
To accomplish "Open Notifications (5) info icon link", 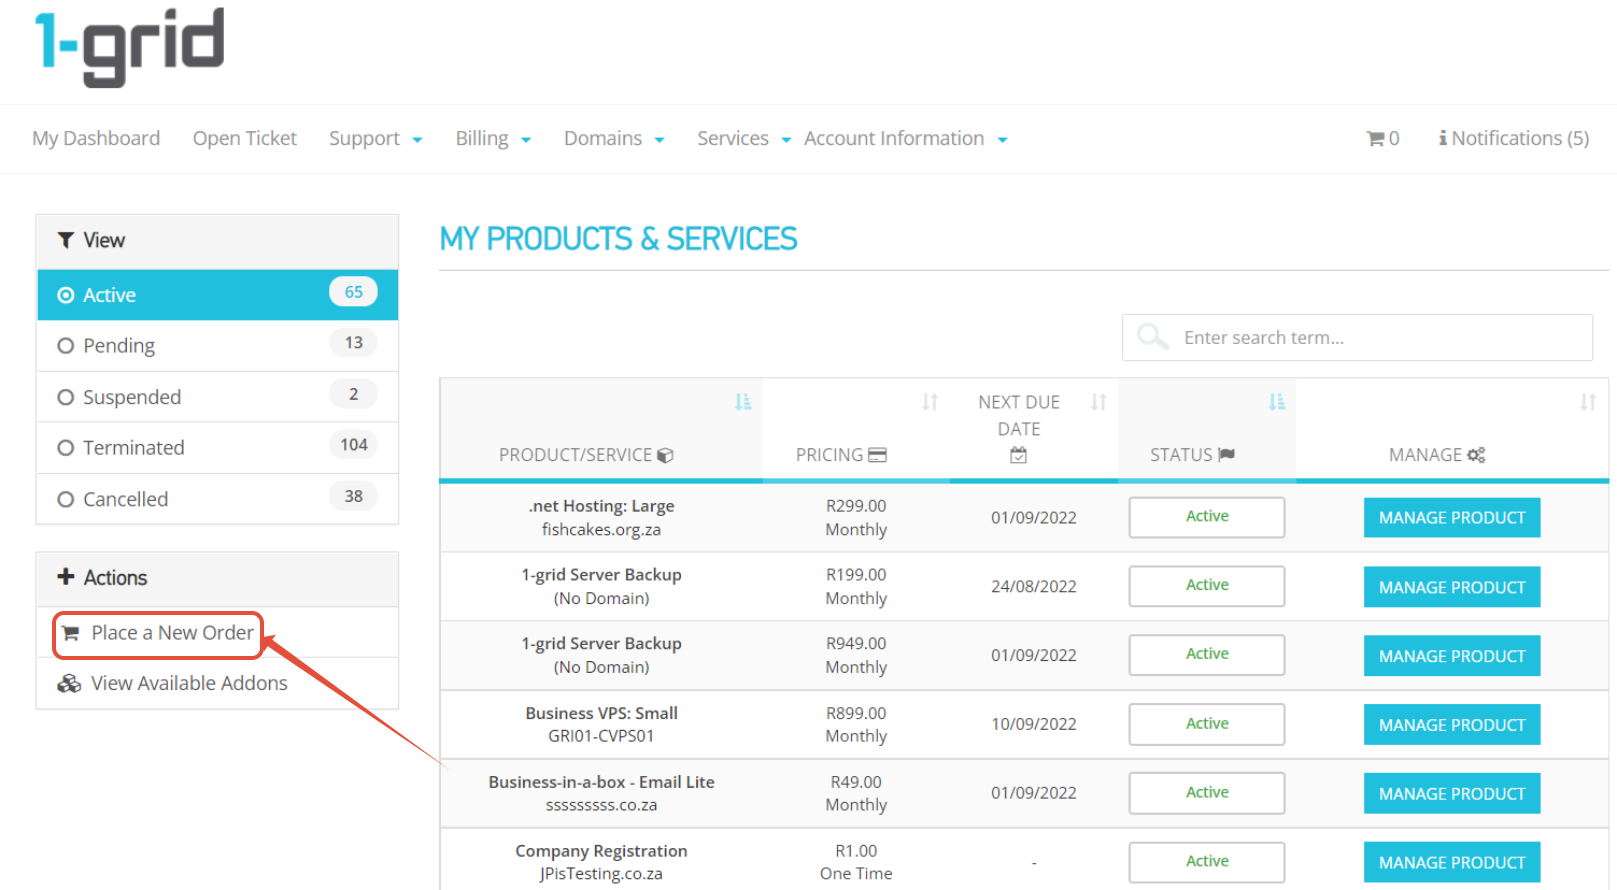I will click(1513, 138).
